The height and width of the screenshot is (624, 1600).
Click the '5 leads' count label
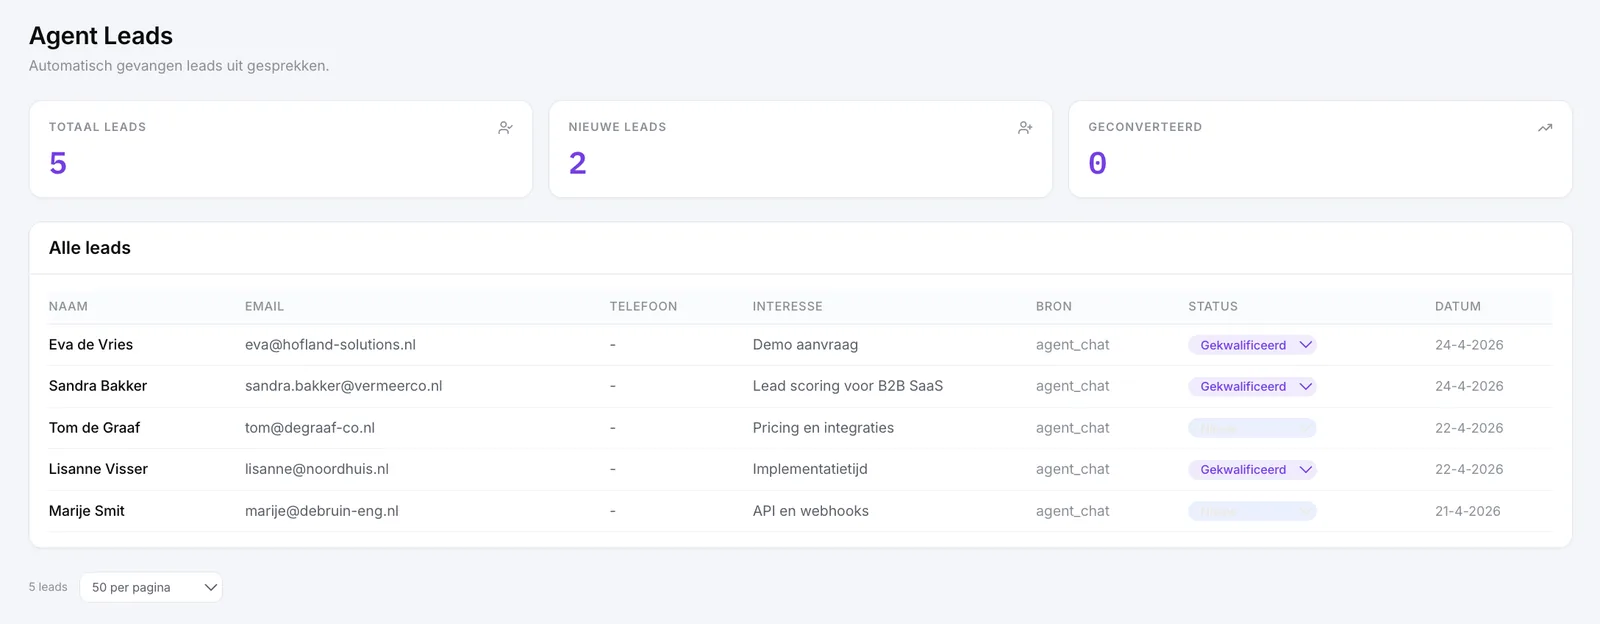(x=48, y=587)
